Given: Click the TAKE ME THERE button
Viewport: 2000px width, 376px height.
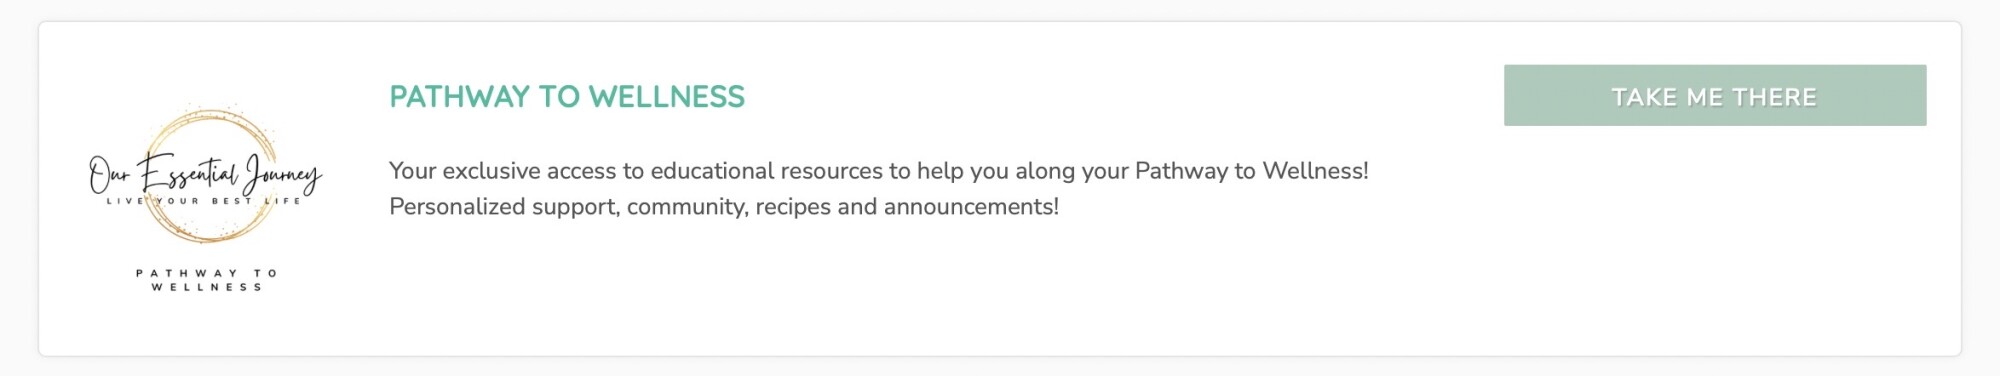Looking at the screenshot, I should click(x=1714, y=96).
